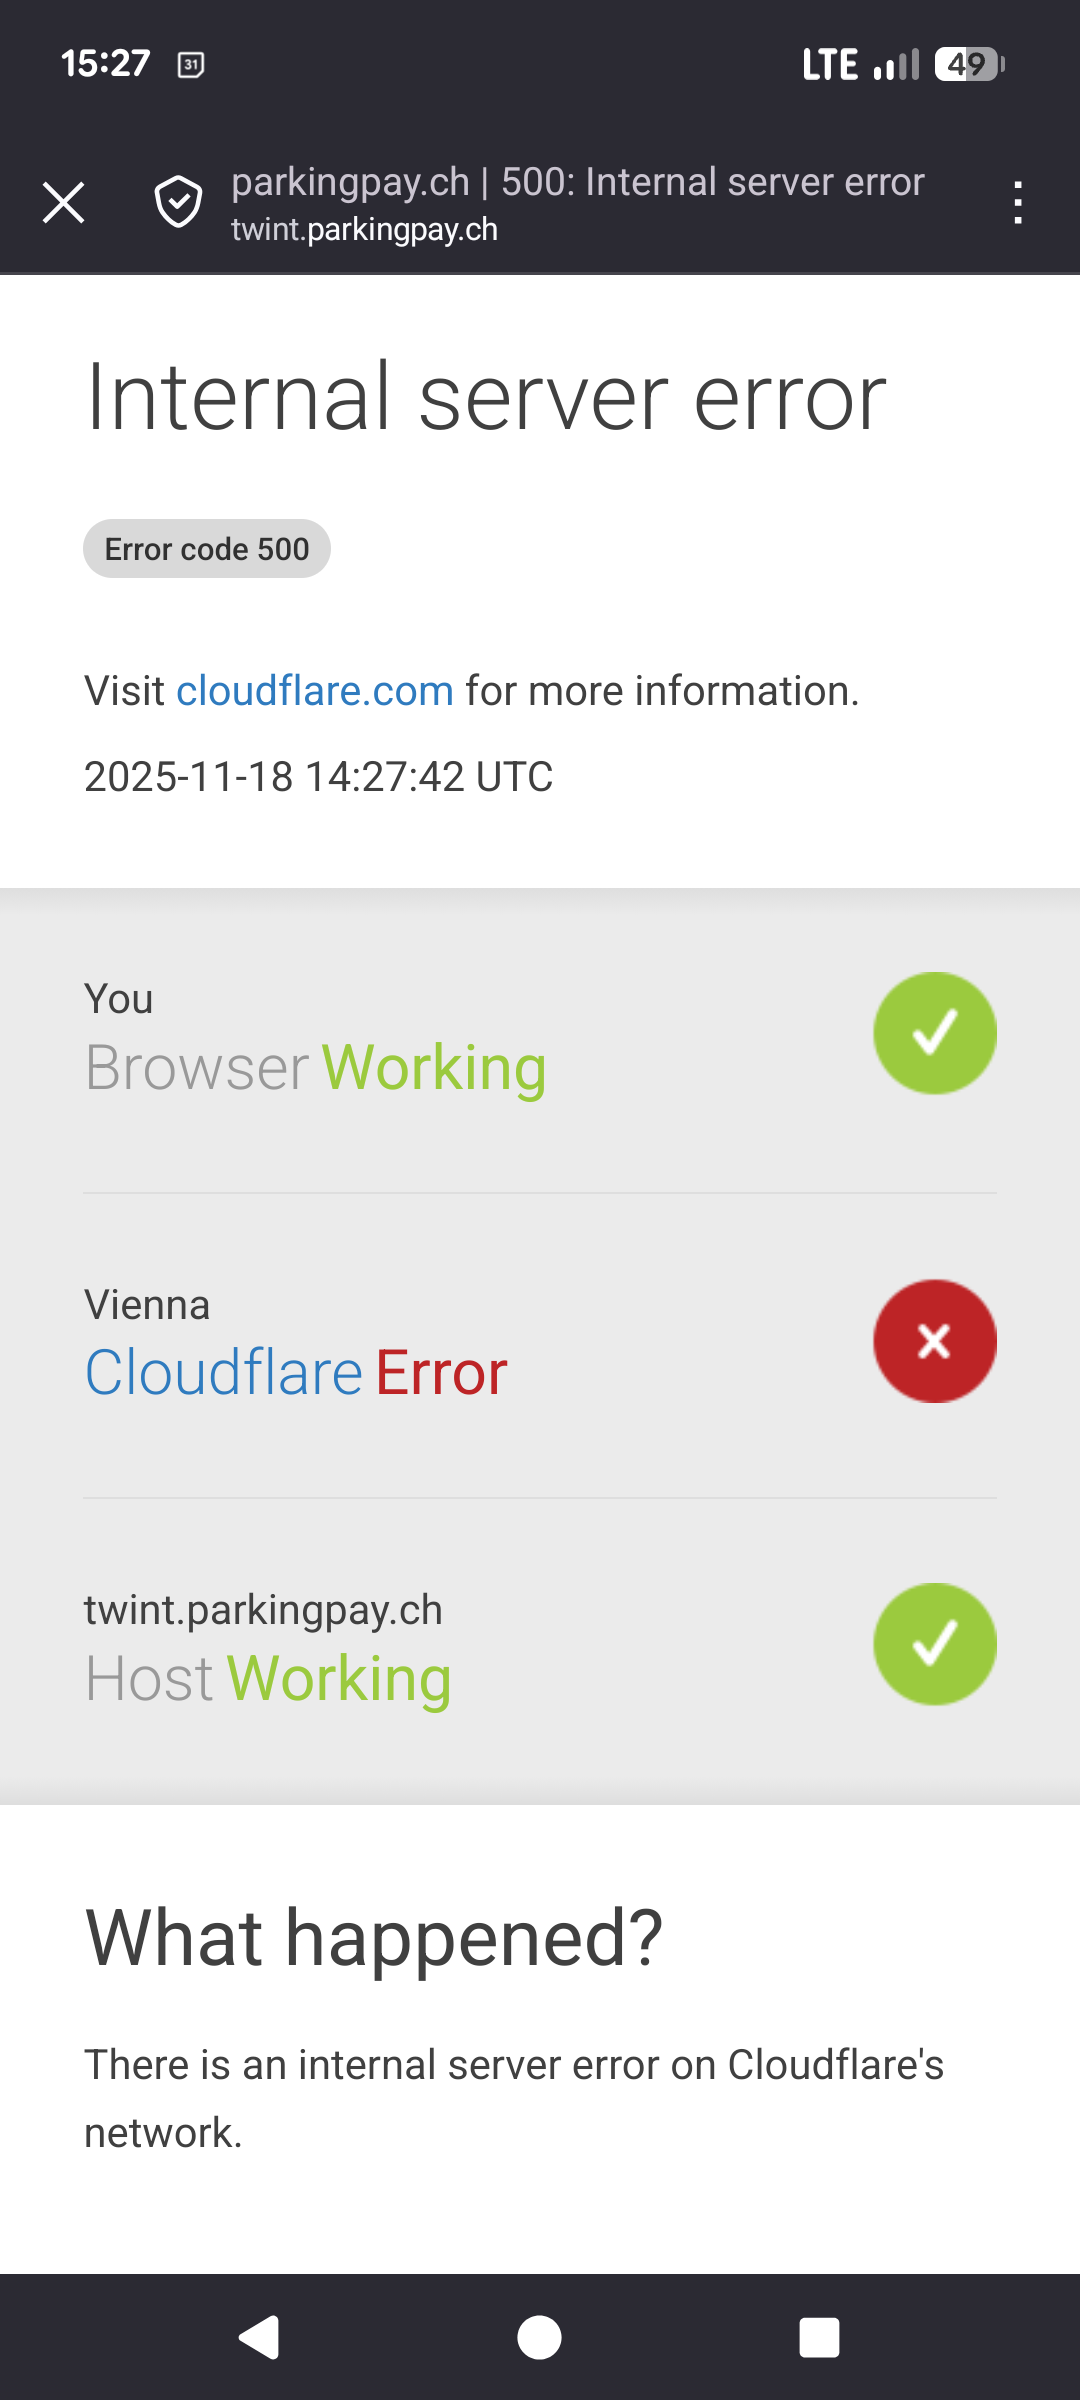Tap the battery indicator showing 49
Image resolution: width=1080 pixels, height=2400 pixels.
click(x=968, y=65)
